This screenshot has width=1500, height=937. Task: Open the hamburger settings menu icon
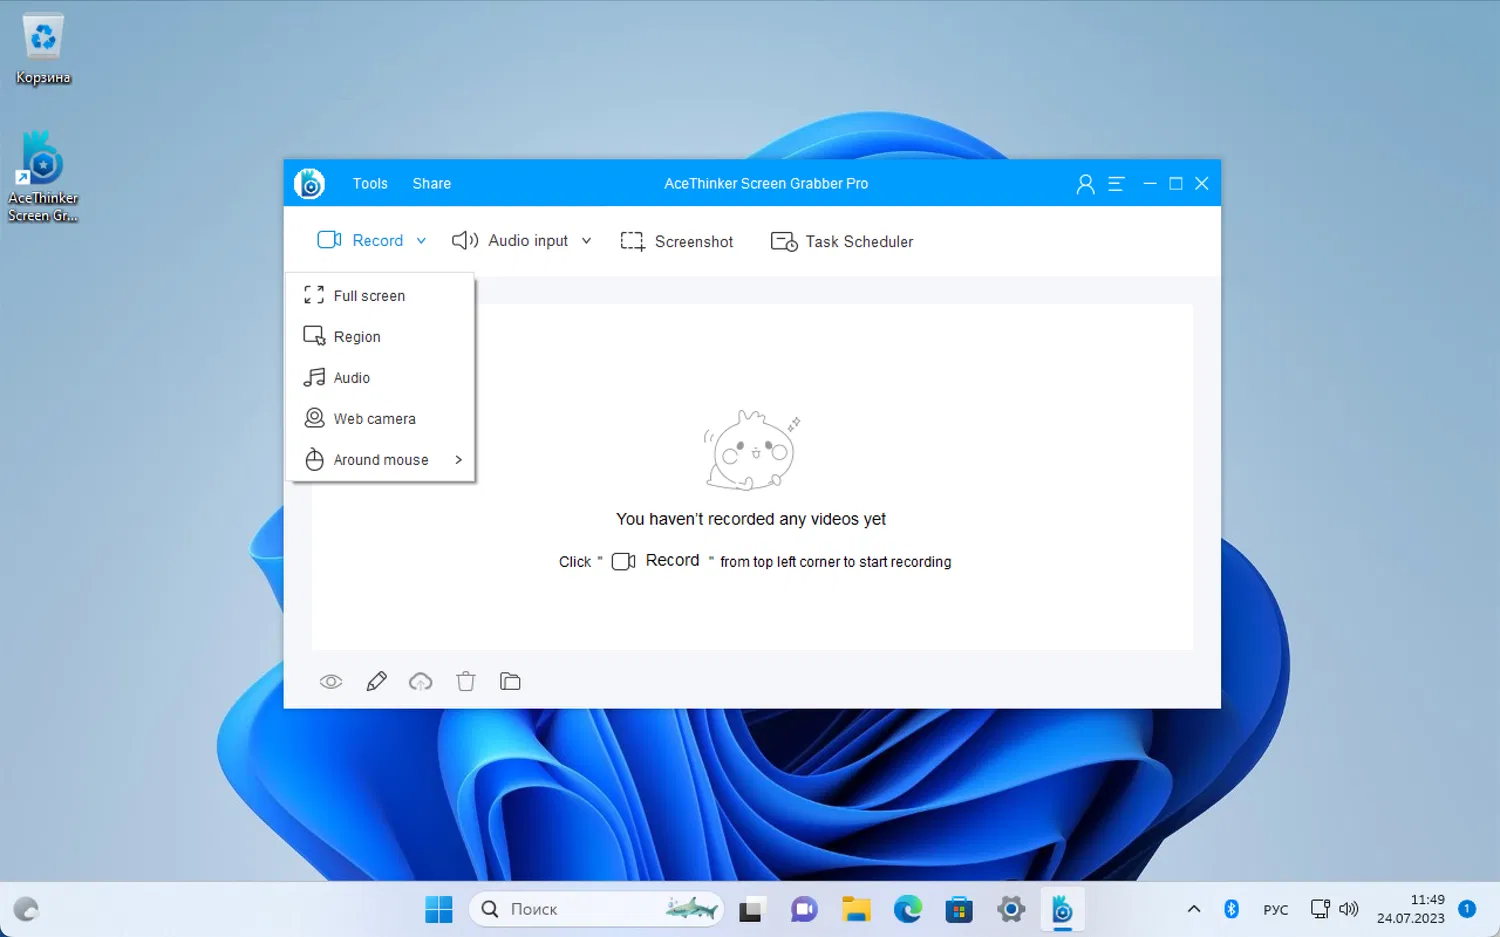[1116, 184]
